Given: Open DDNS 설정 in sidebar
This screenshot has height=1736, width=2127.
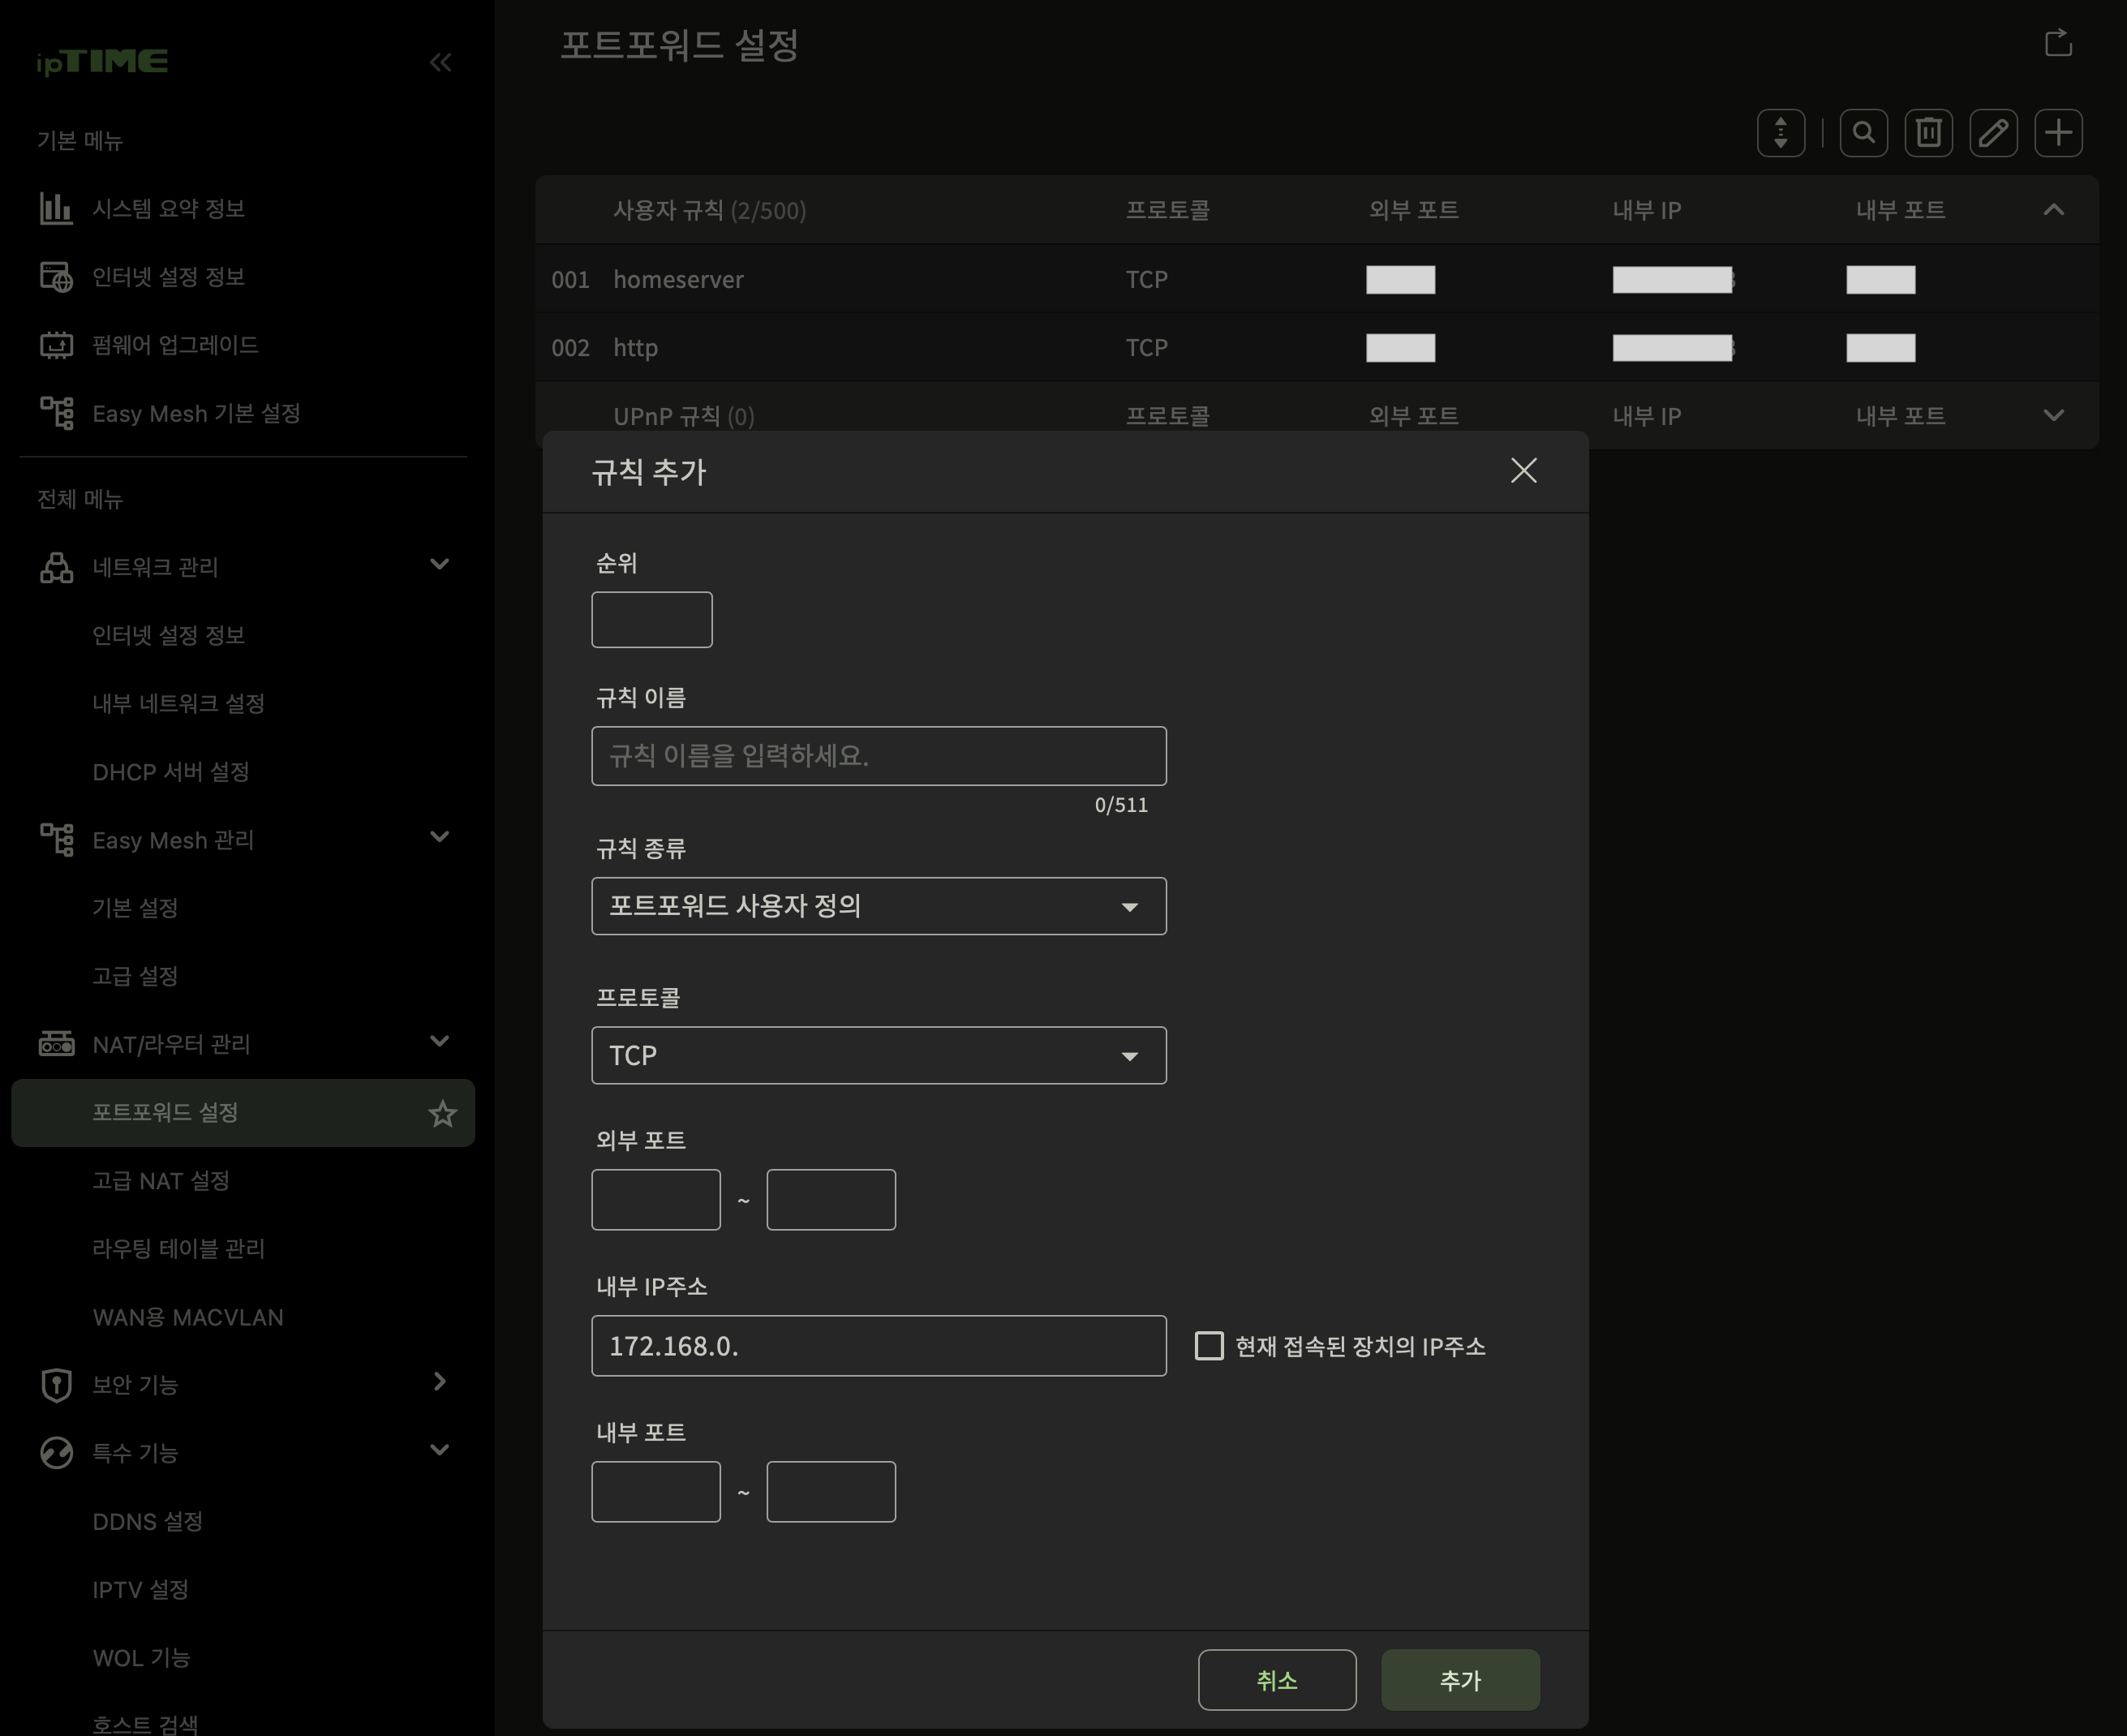Looking at the screenshot, I should point(148,1521).
